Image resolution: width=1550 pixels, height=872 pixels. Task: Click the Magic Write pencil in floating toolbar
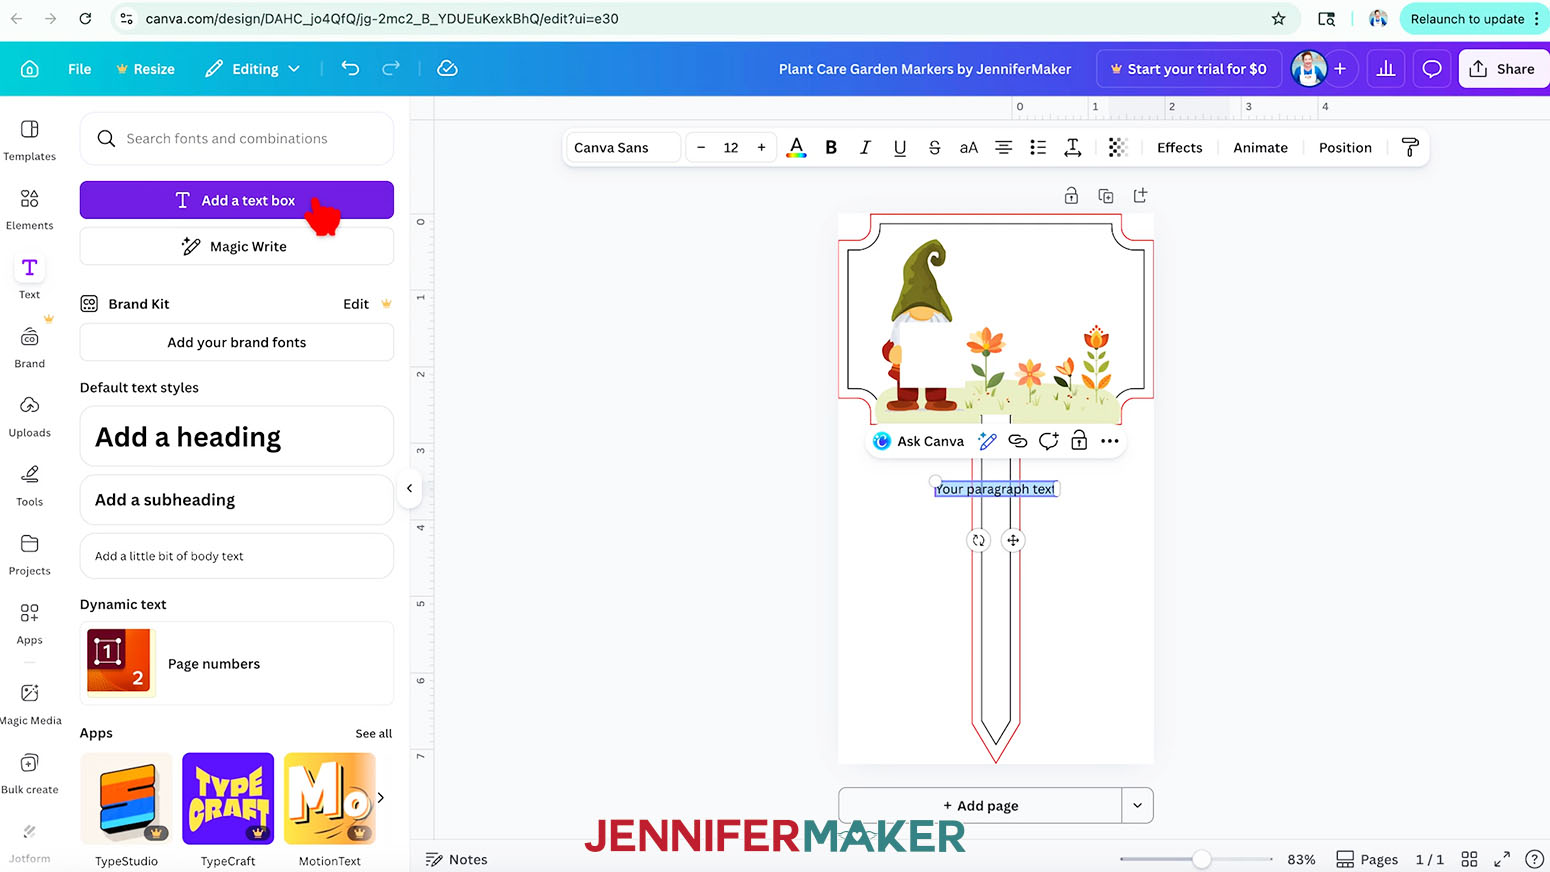pos(987,441)
